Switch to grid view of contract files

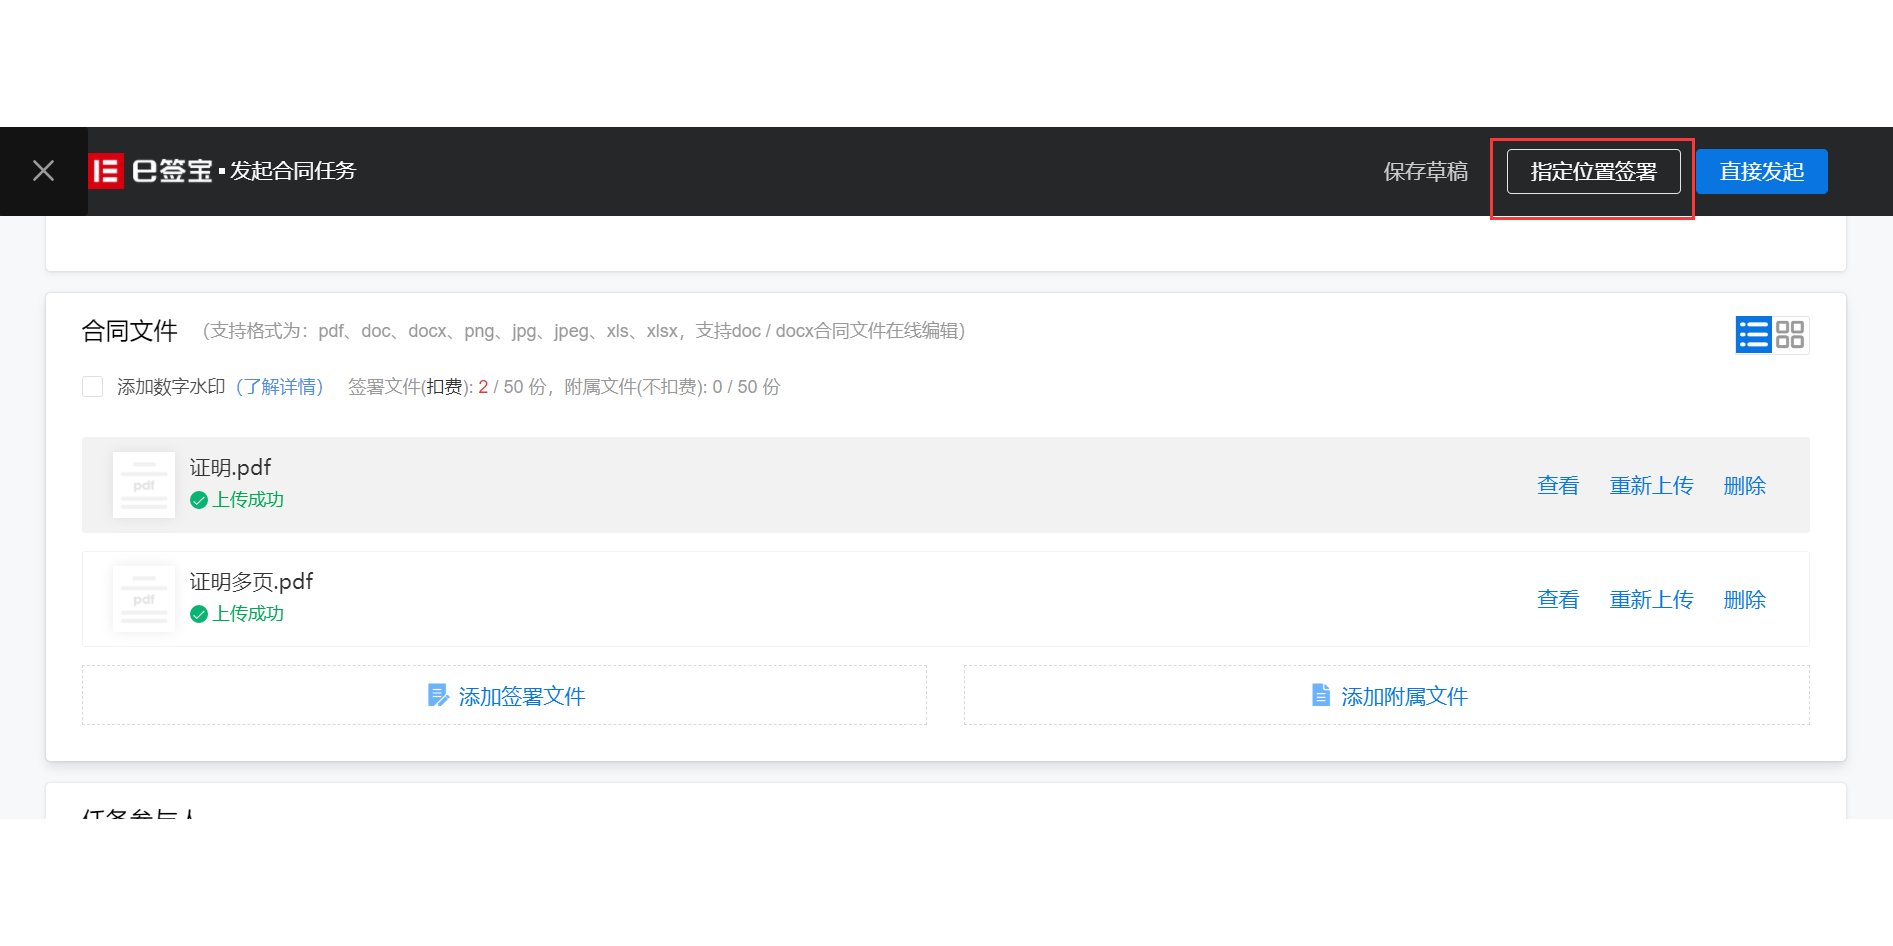[x=1791, y=333]
